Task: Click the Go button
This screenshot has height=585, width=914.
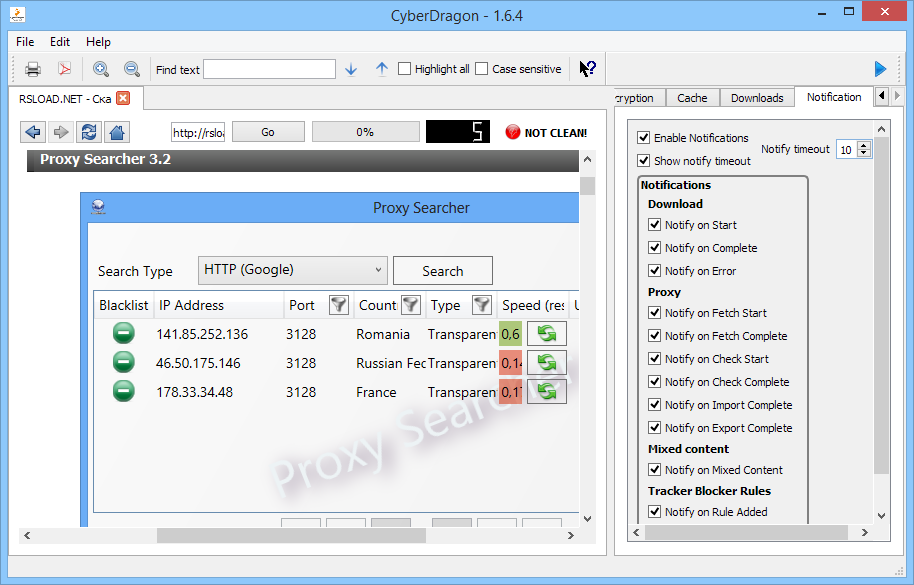Action: [268, 132]
